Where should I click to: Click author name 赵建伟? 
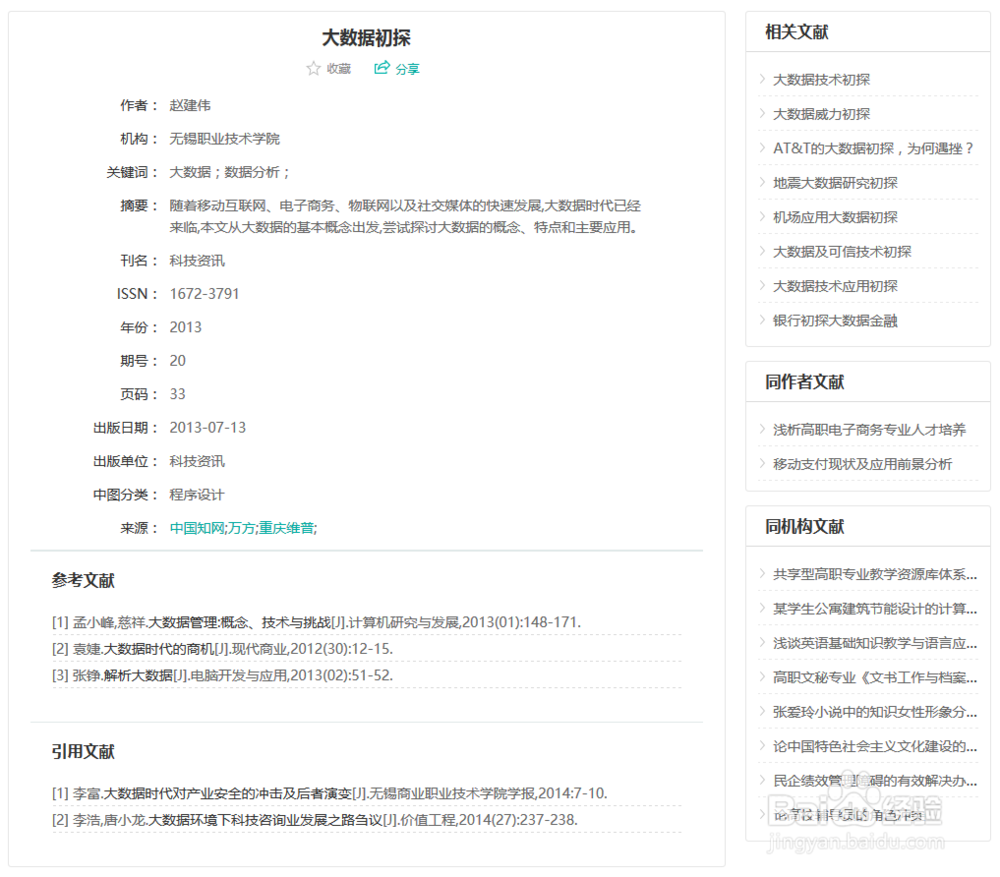pyautogui.click(x=190, y=105)
